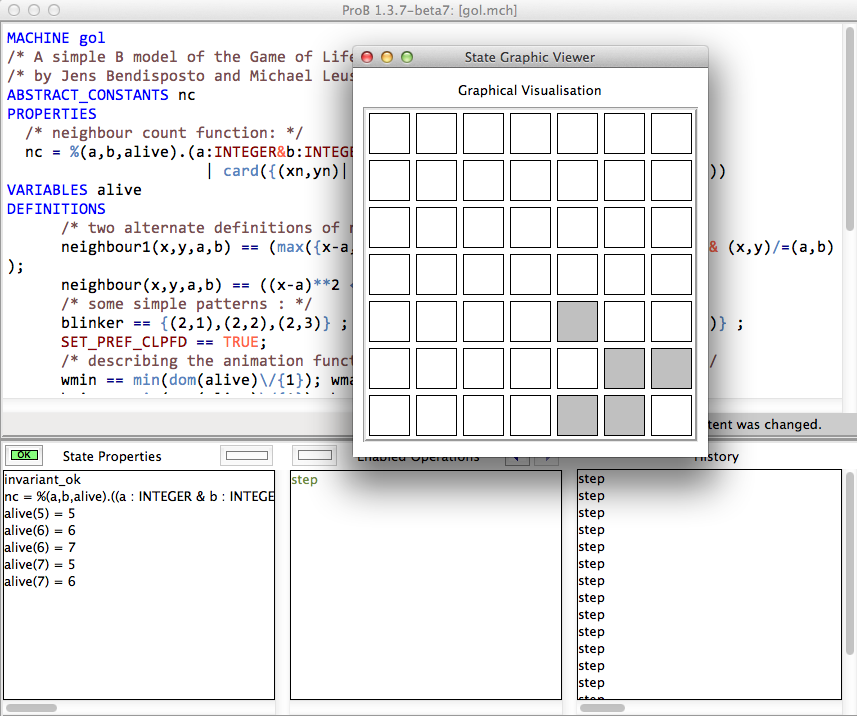Screen dimensions: 857x716
Task: Zoom the State Graphic Viewer with the green button
Action: coord(407,58)
